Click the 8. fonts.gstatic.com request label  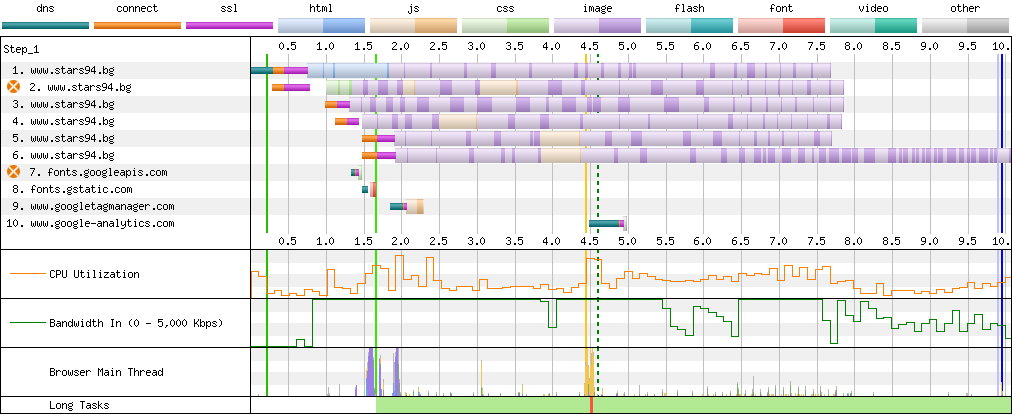72,189
